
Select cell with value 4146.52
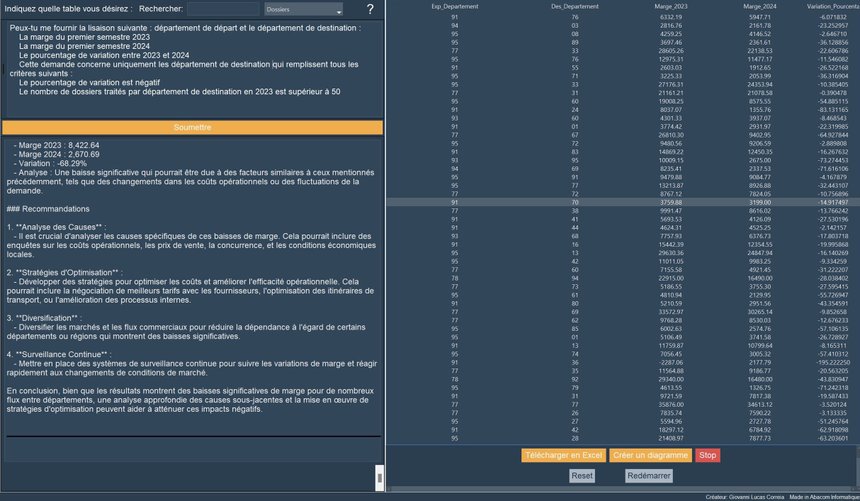[x=760, y=34]
